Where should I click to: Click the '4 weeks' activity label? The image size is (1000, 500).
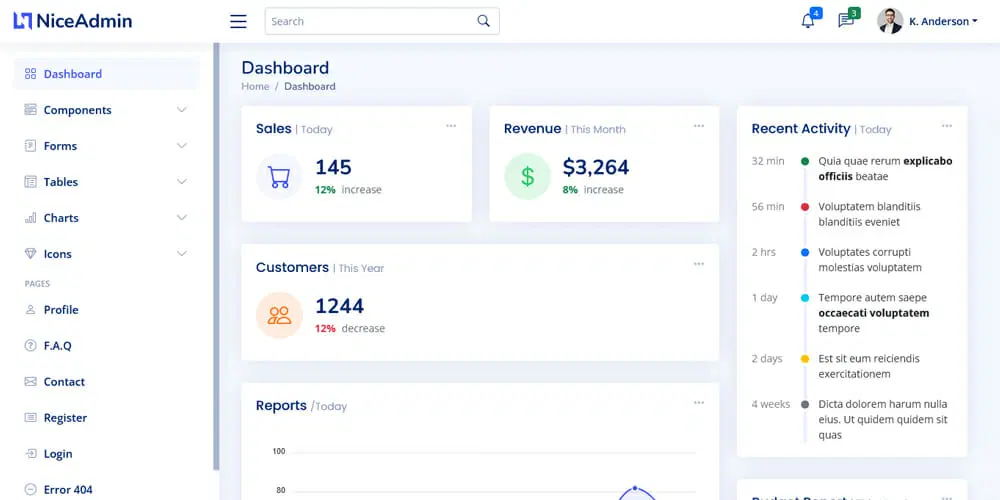[x=770, y=404]
